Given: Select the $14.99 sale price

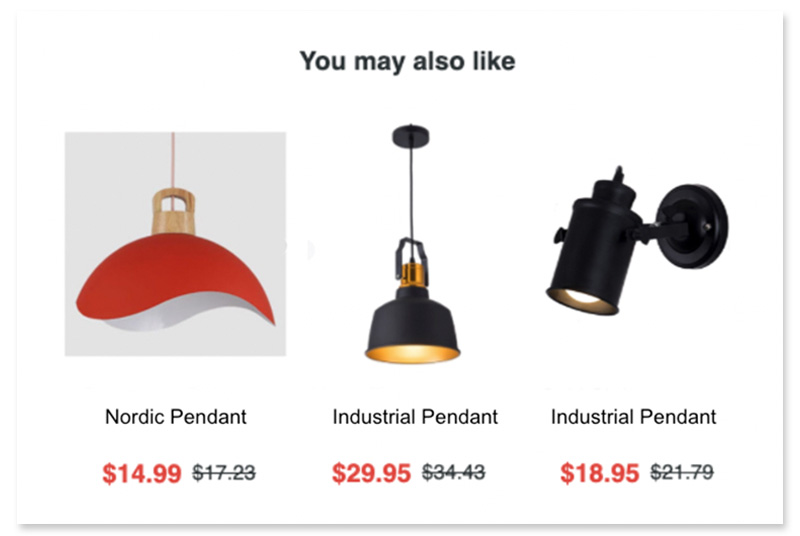Looking at the screenshot, I should (142, 473).
